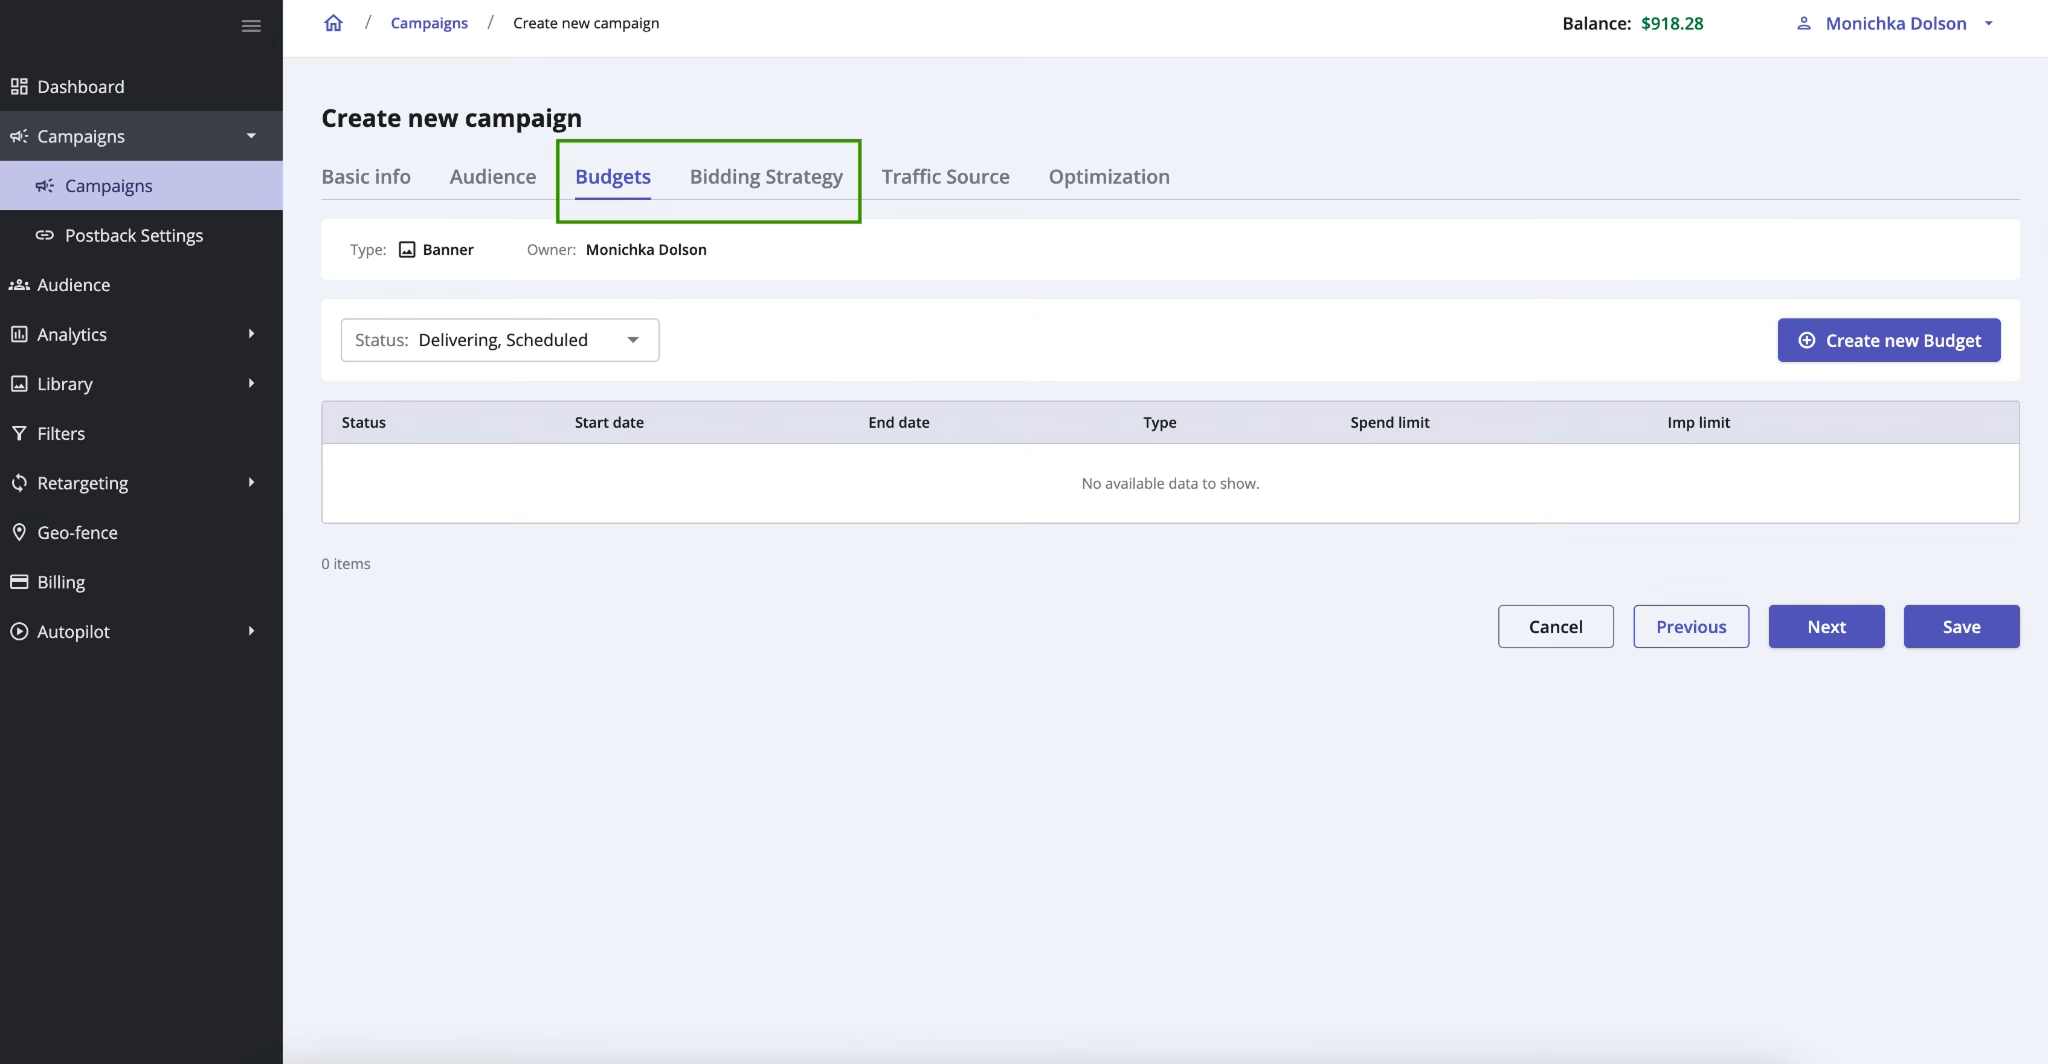Click the Audience people icon in sidebar
The width and height of the screenshot is (2048, 1064).
tap(19, 285)
